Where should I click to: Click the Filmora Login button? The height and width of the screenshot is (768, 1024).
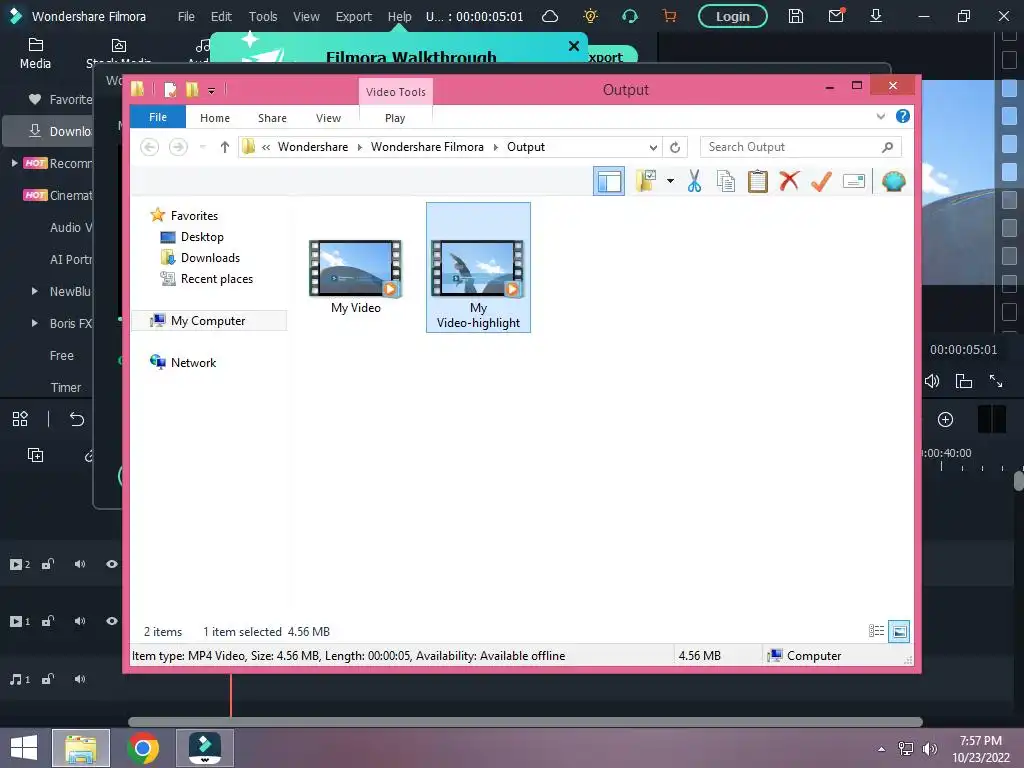pyautogui.click(x=732, y=16)
